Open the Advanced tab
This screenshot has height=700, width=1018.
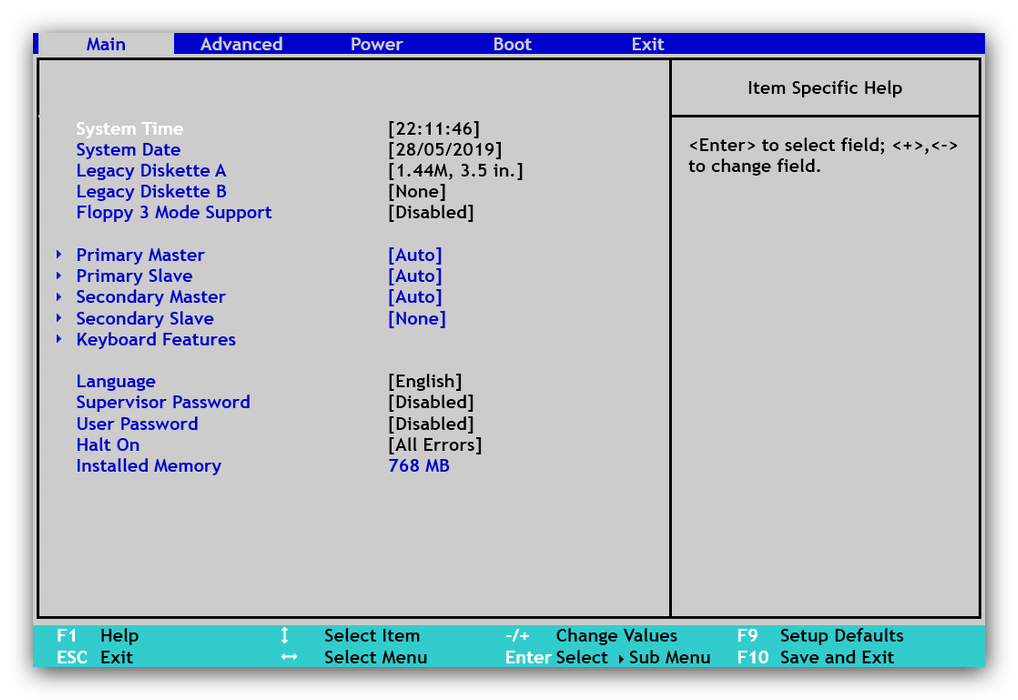[241, 44]
